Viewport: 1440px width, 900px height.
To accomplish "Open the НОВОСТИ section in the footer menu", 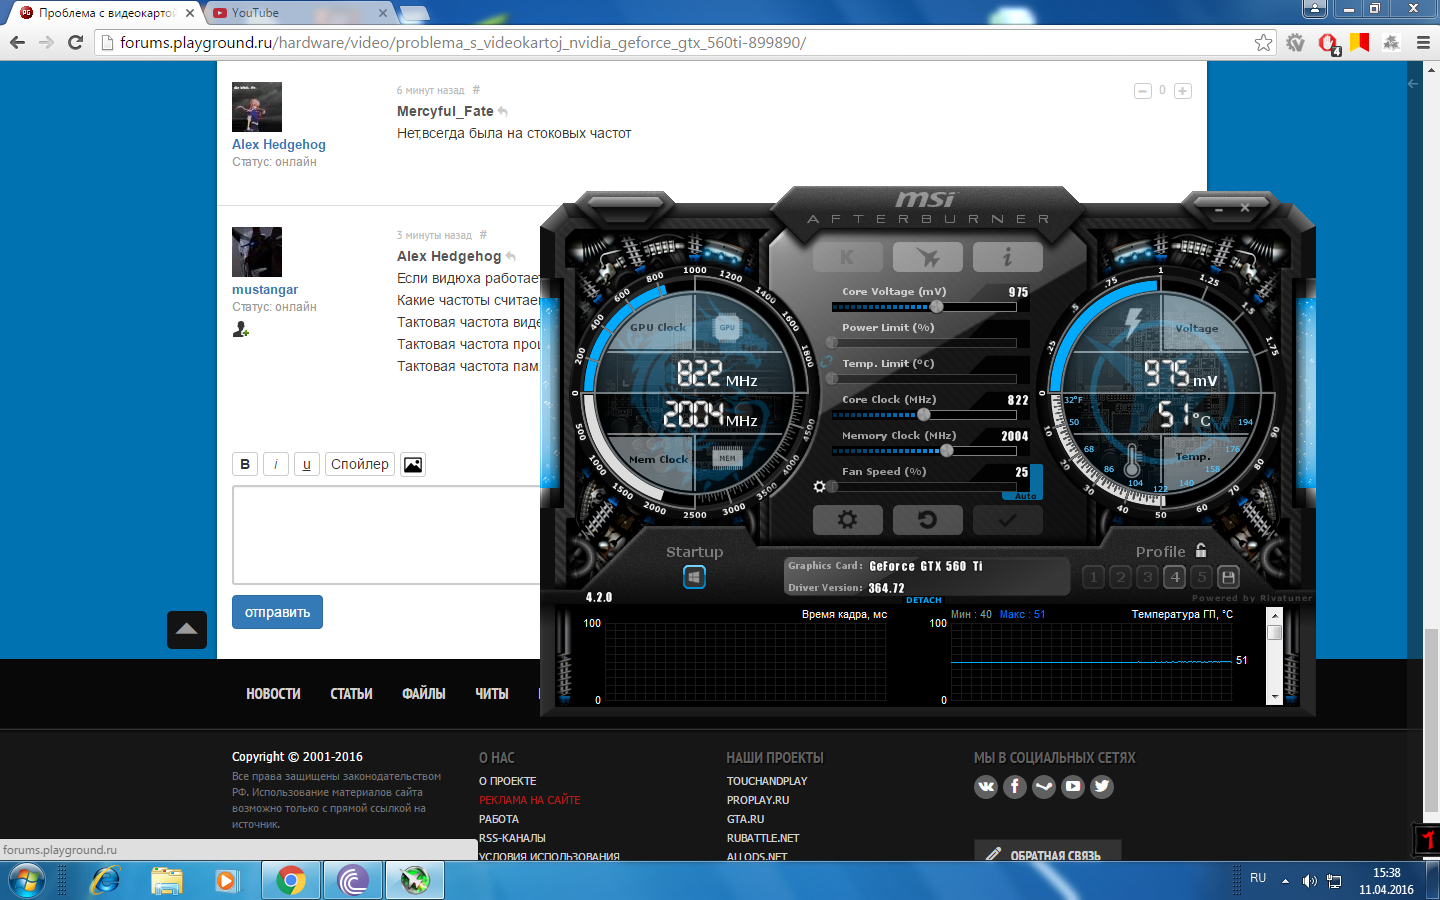I will click(272, 693).
